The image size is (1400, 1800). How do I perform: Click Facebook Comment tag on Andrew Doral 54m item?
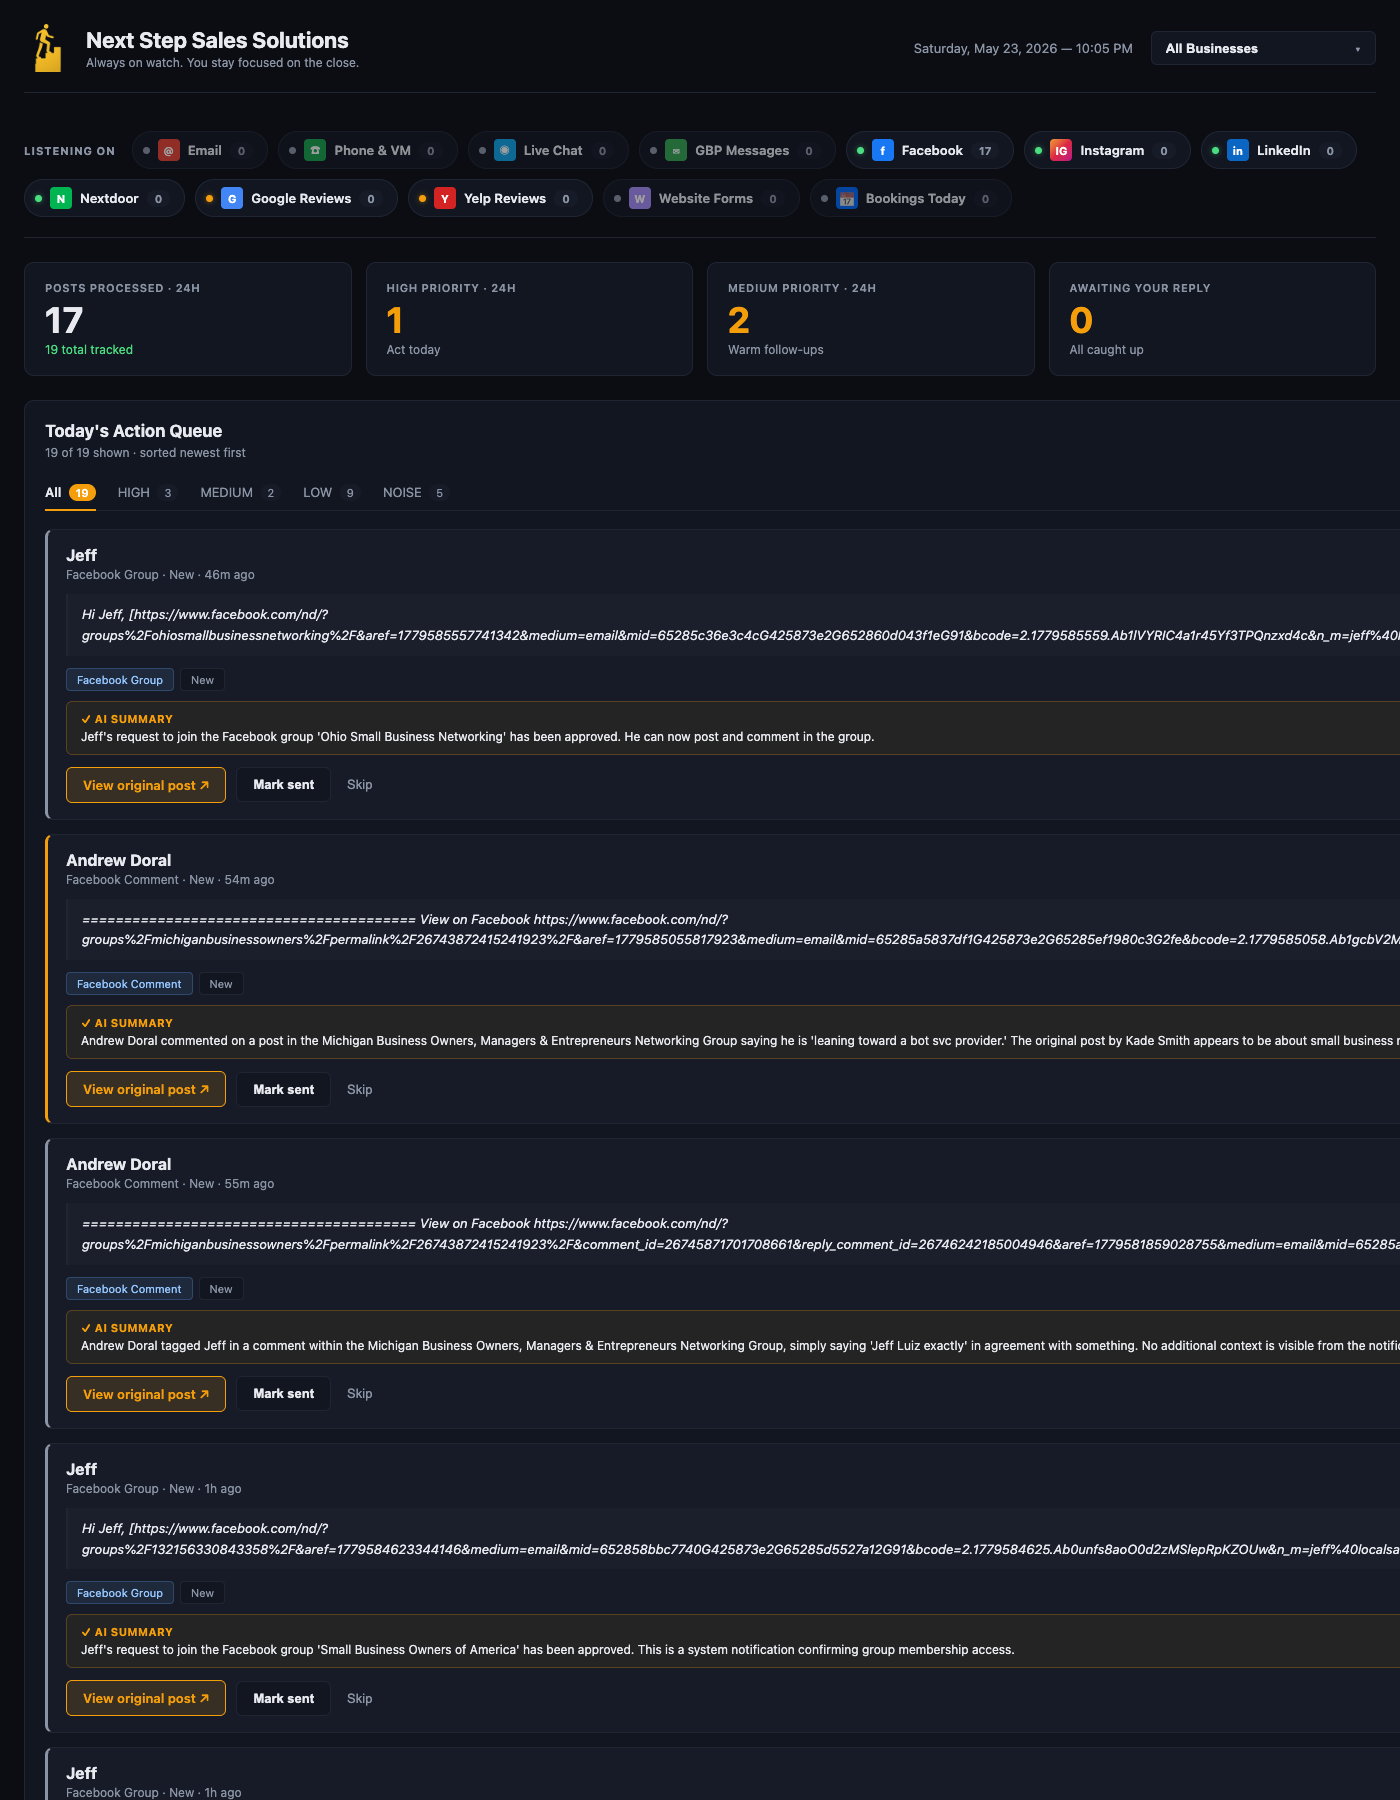129,984
